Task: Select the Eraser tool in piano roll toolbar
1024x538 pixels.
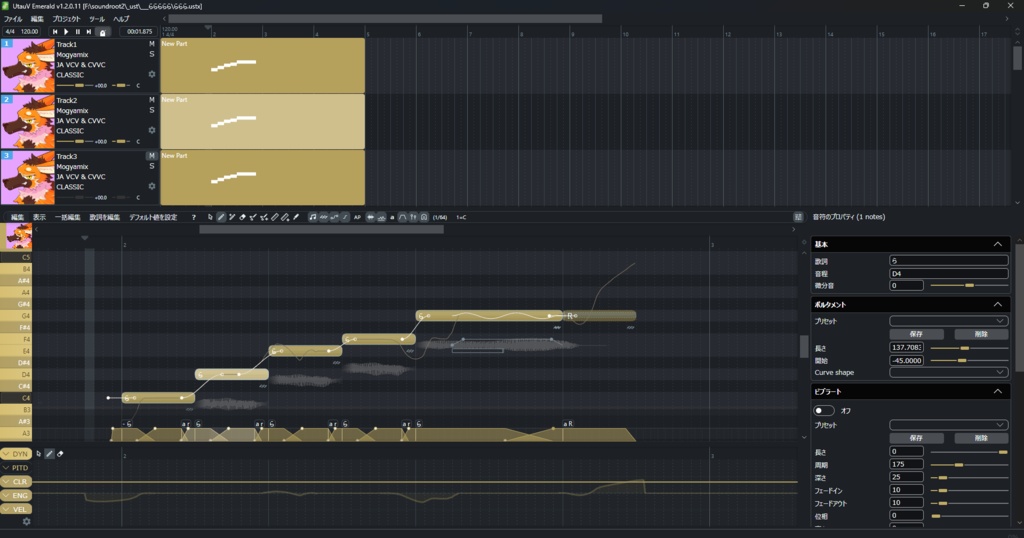Action: pyautogui.click(x=242, y=217)
